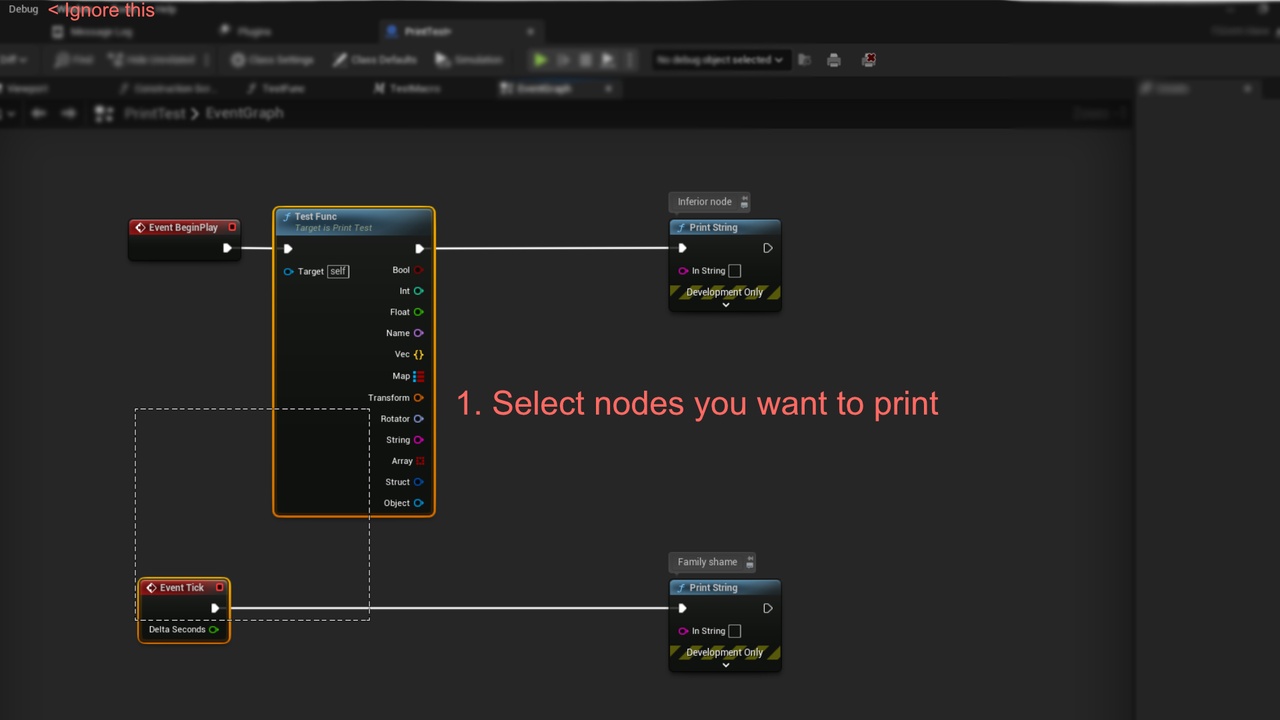
Task: Click the exec output pin of Test Func
Action: tap(419, 248)
